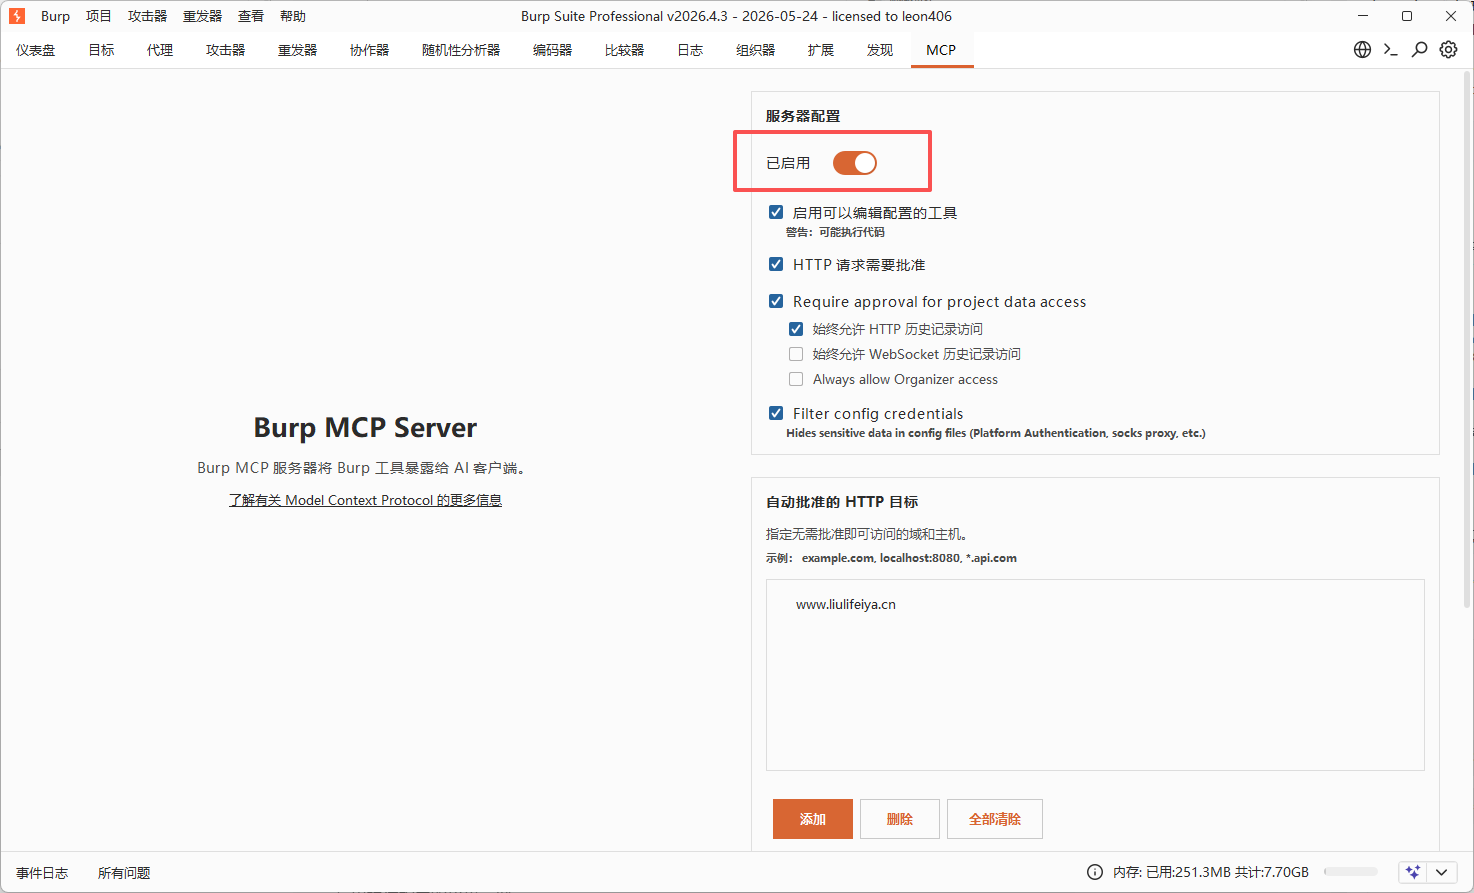
Task: Switch to the 日志 tab
Action: 690,50
